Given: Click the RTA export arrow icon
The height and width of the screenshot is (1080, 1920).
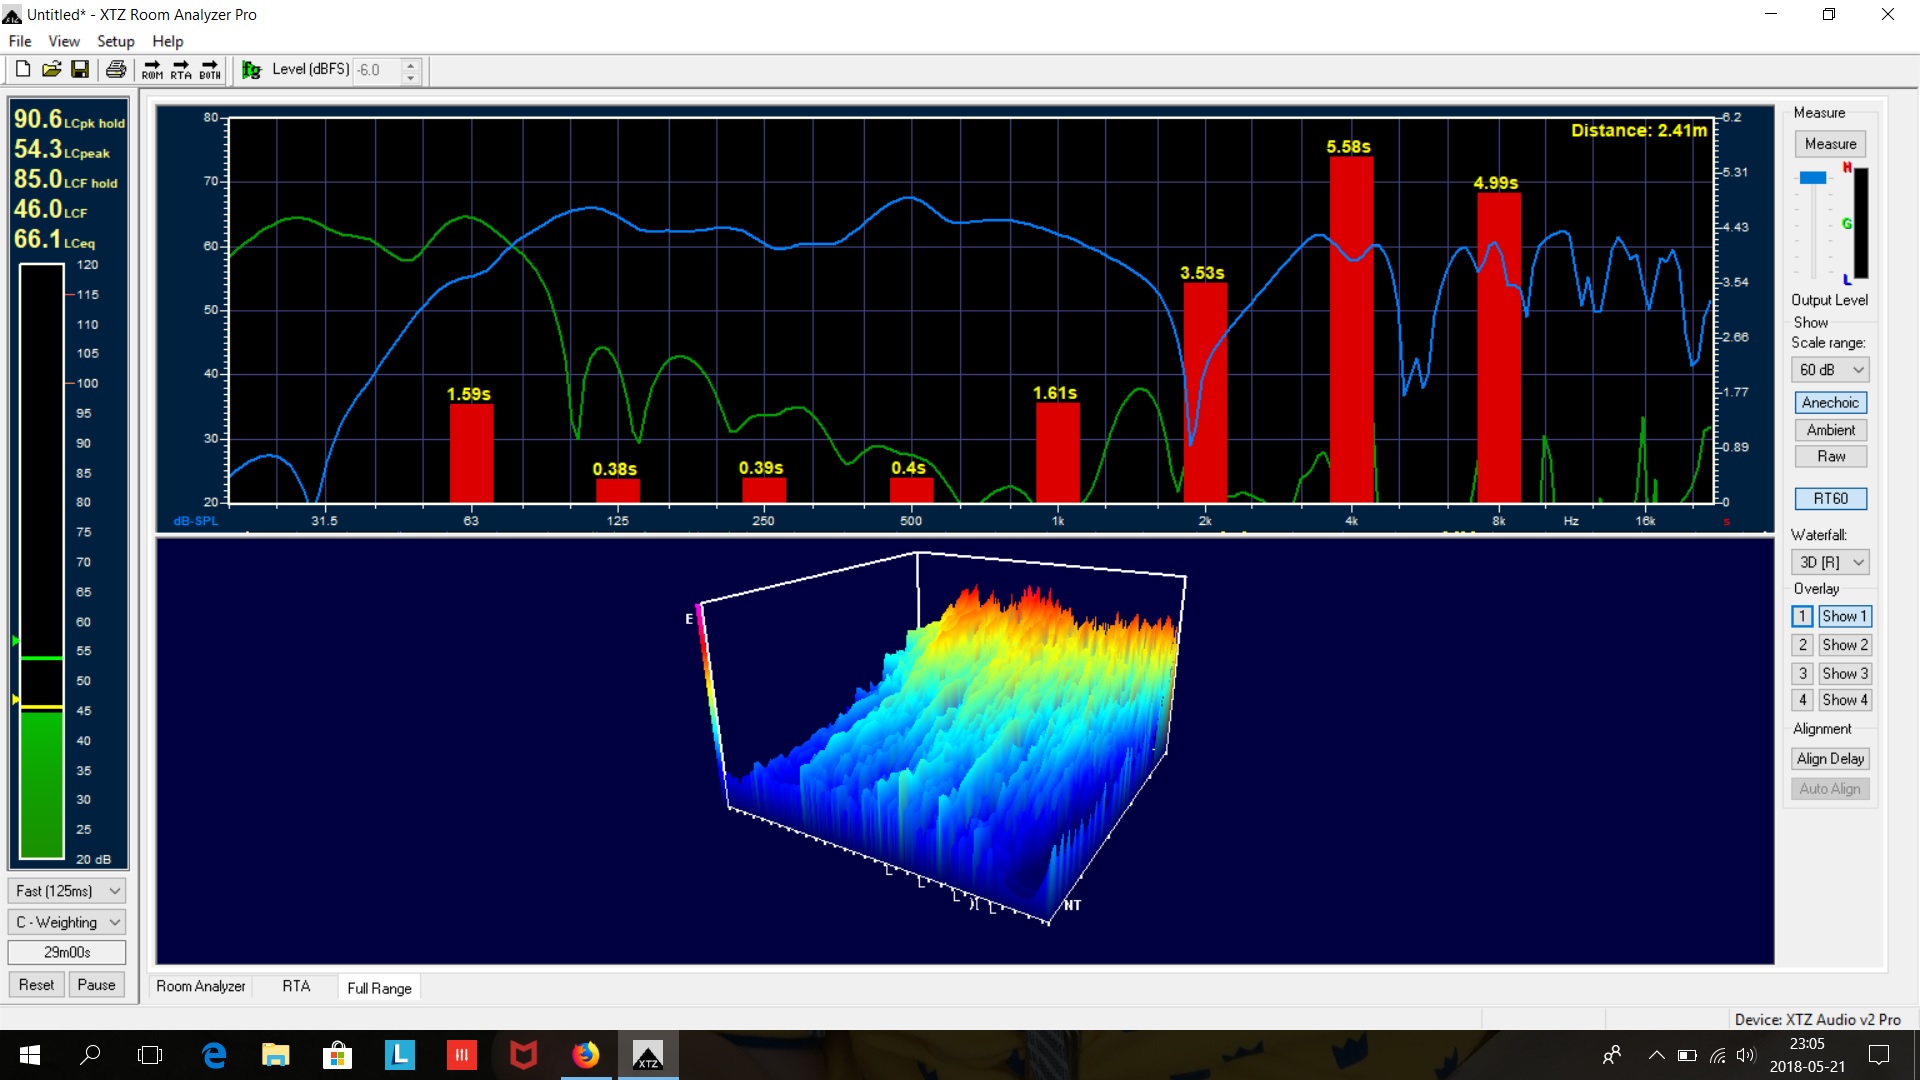Looking at the screenshot, I should 181,70.
